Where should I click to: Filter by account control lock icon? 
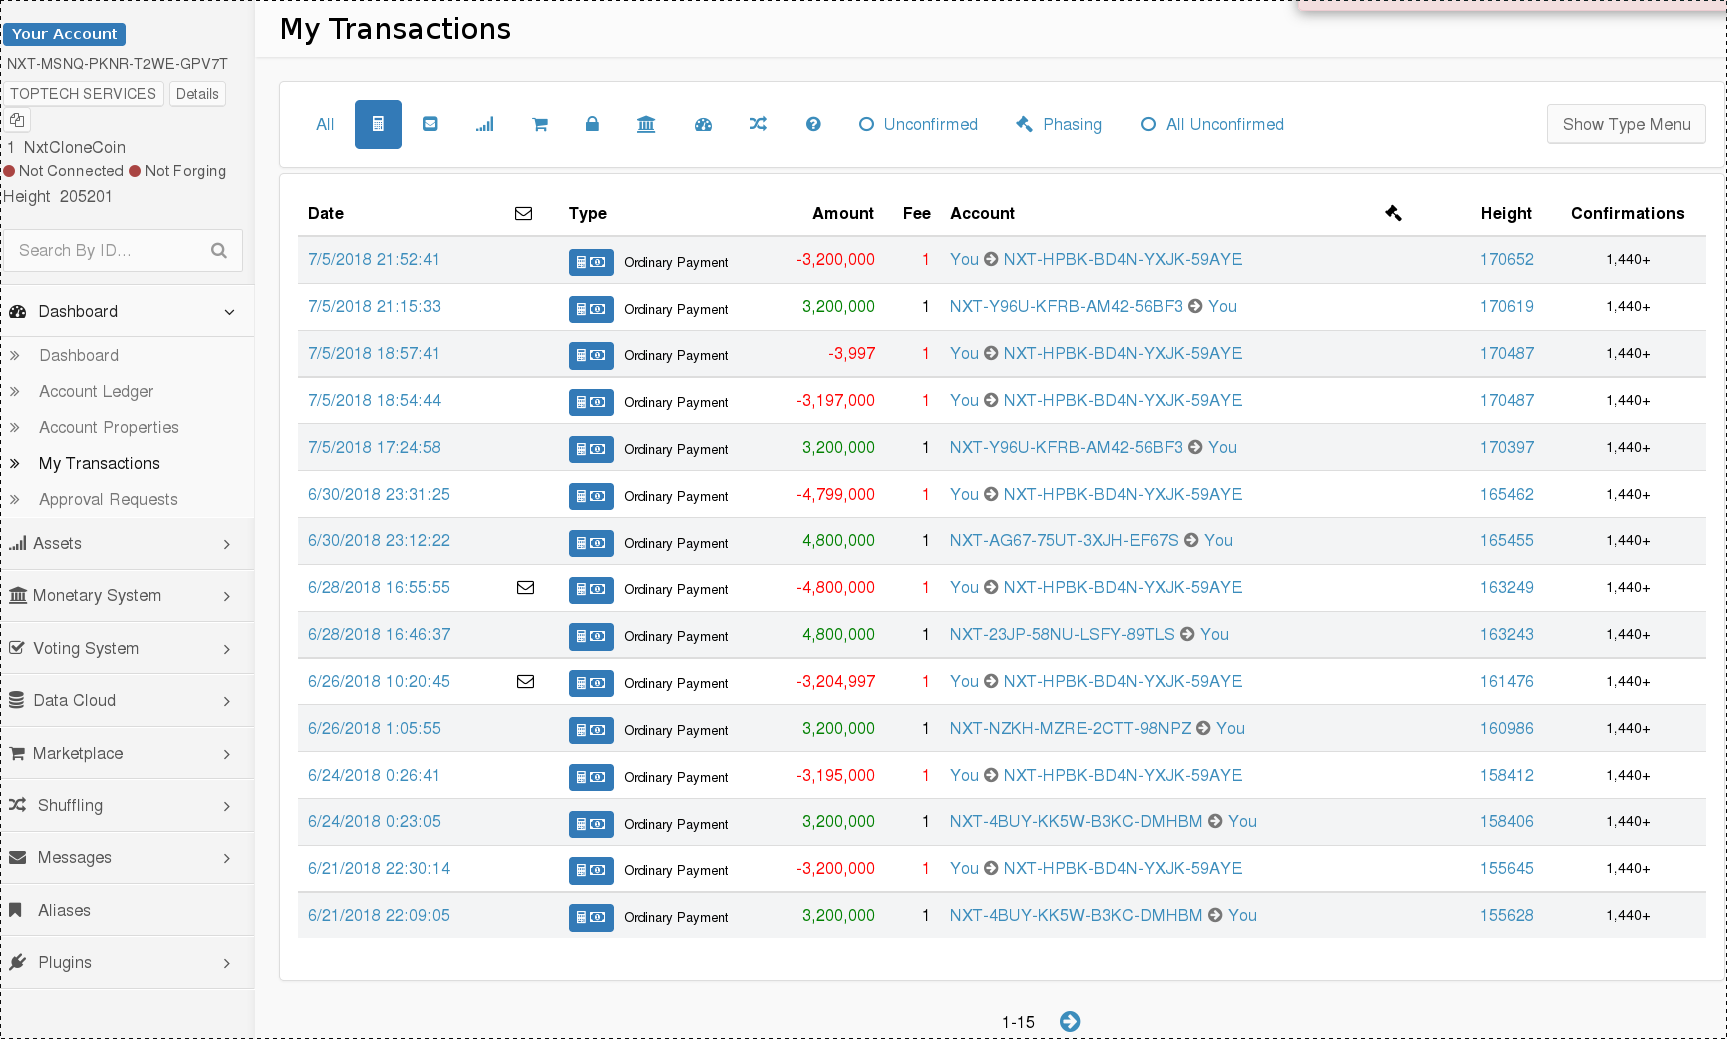click(592, 124)
